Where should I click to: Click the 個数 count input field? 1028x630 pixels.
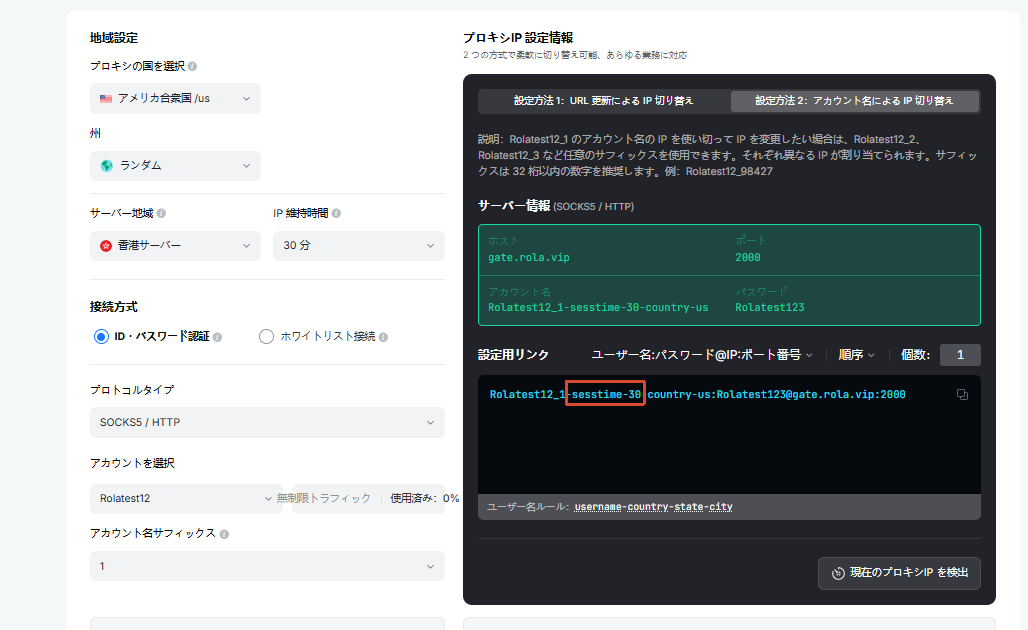[960, 355]
